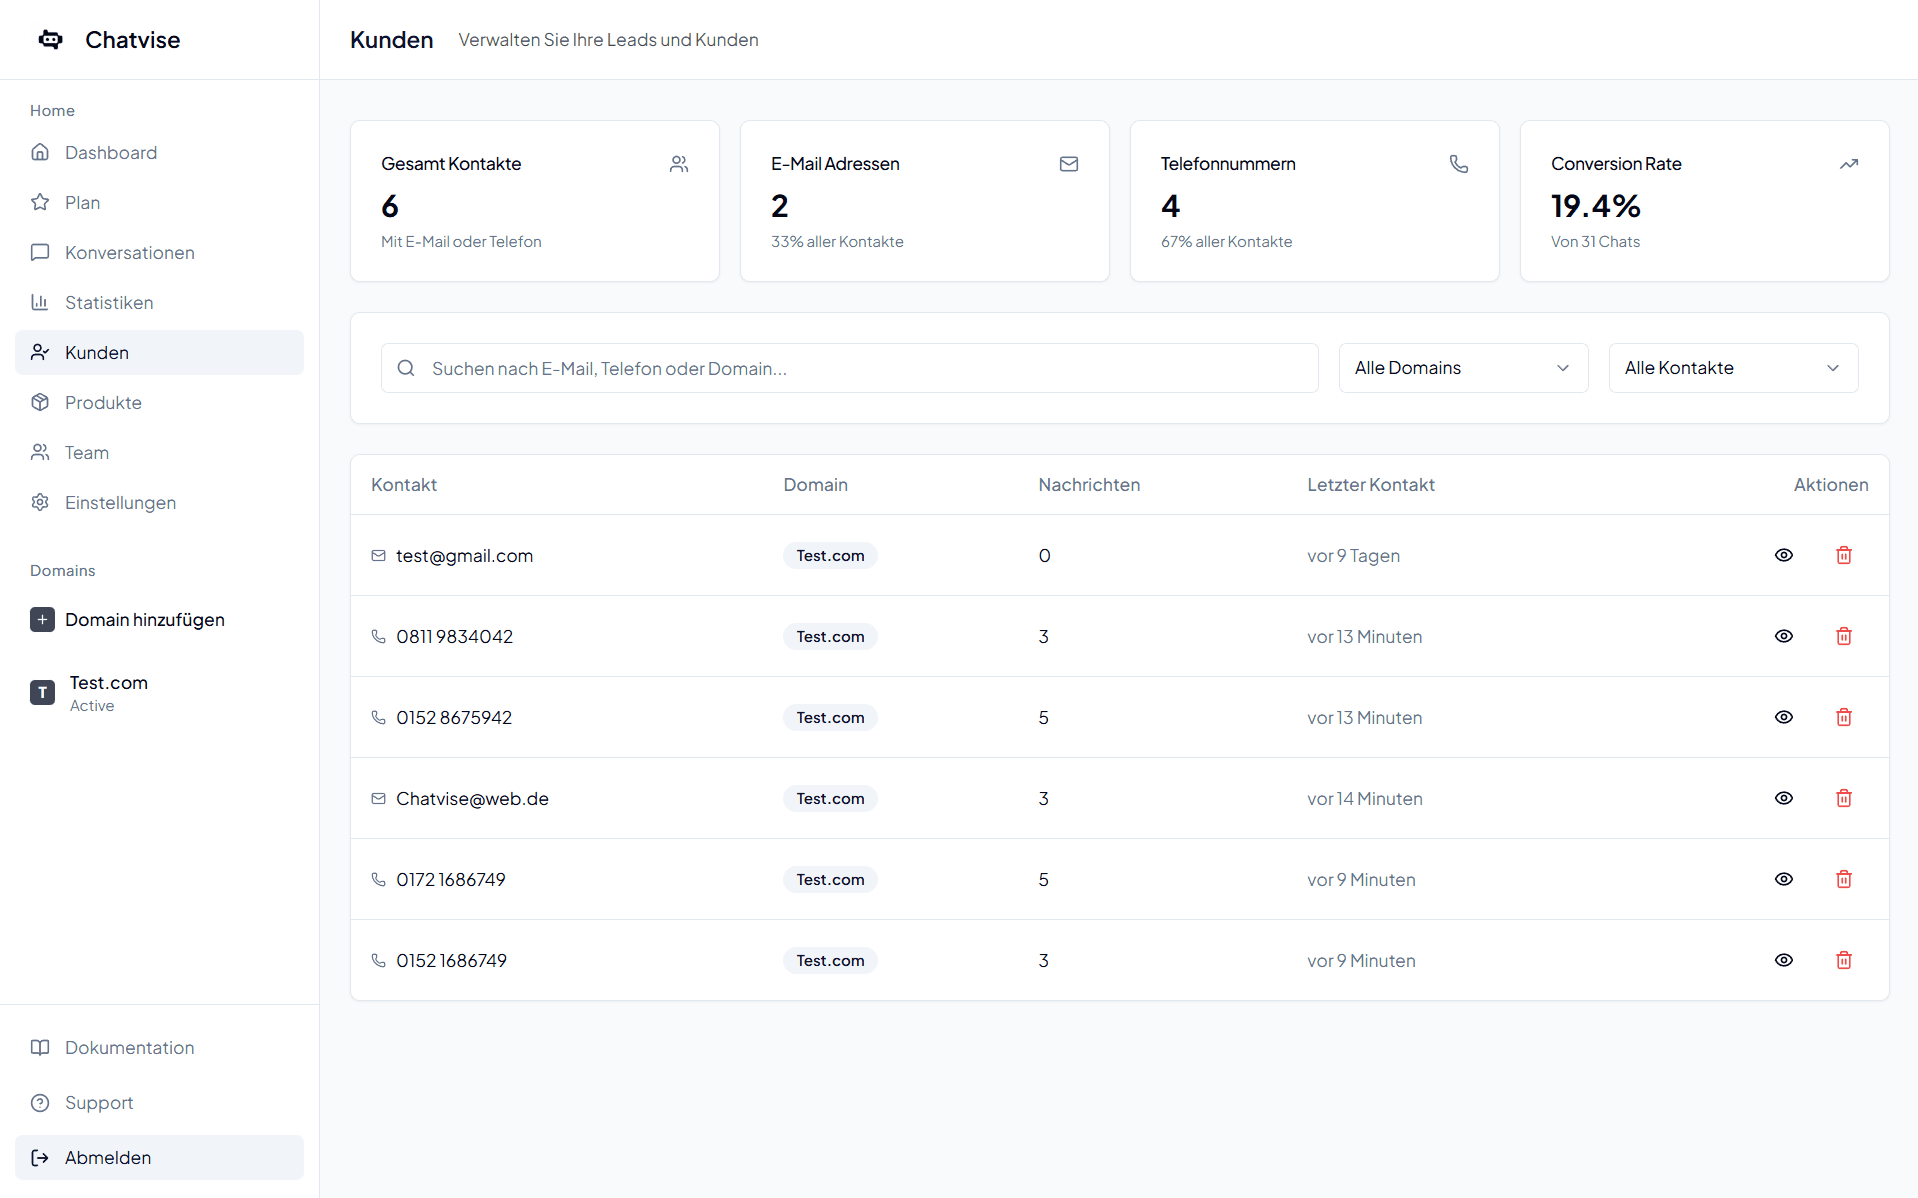Screen dimensions: 1918x1198
Task: Click the Einstellungen gear icon
Action: point(40,502)
